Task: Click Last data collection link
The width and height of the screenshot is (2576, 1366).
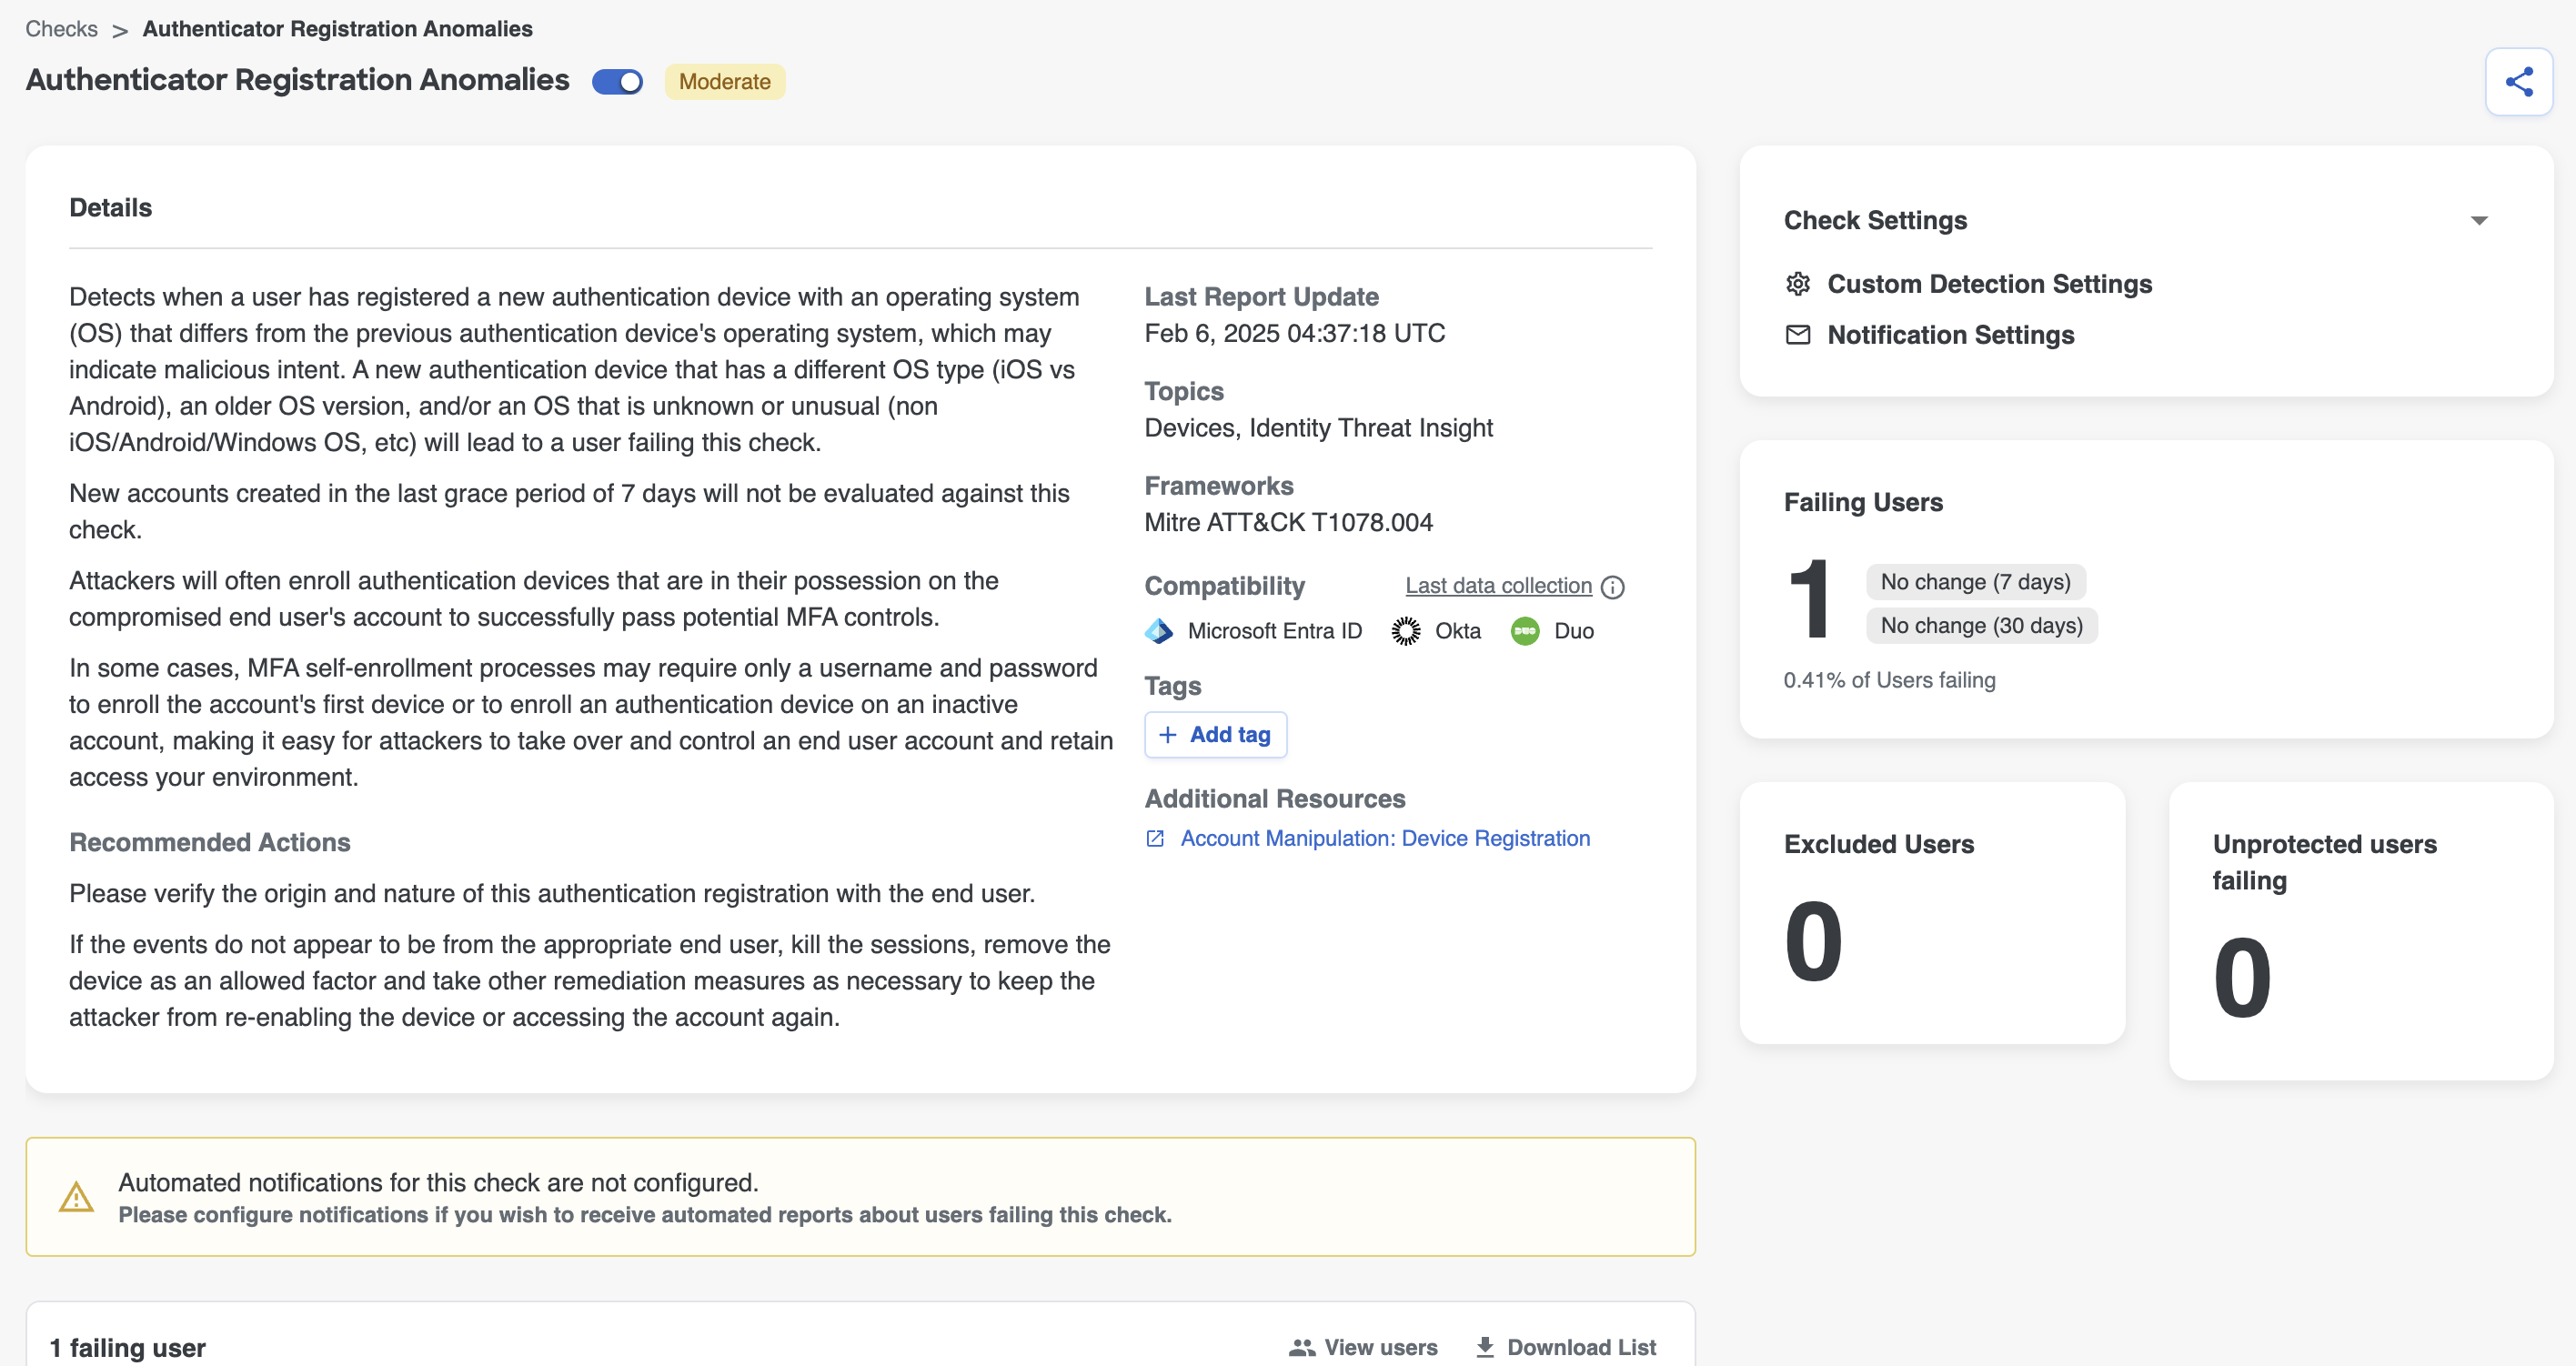Action: 1497,586
